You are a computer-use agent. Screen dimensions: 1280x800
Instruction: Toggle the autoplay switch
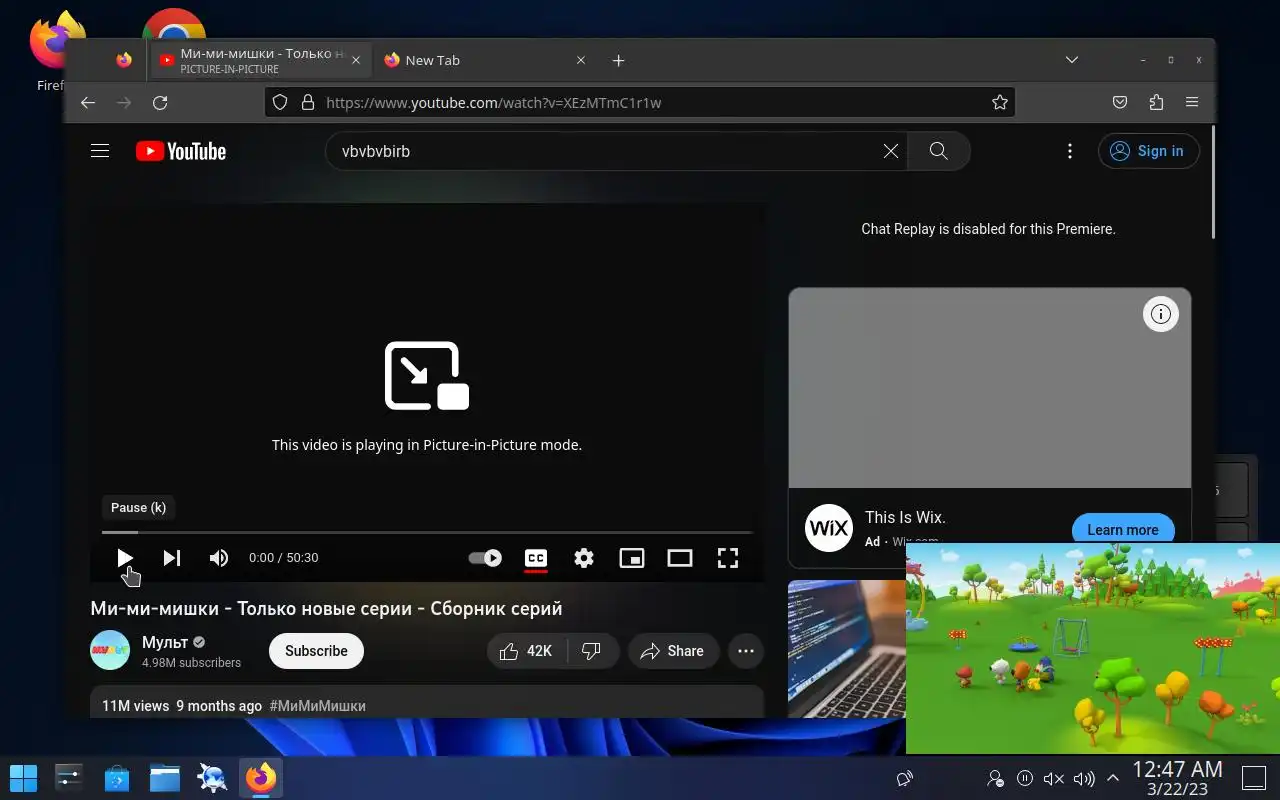485,558
